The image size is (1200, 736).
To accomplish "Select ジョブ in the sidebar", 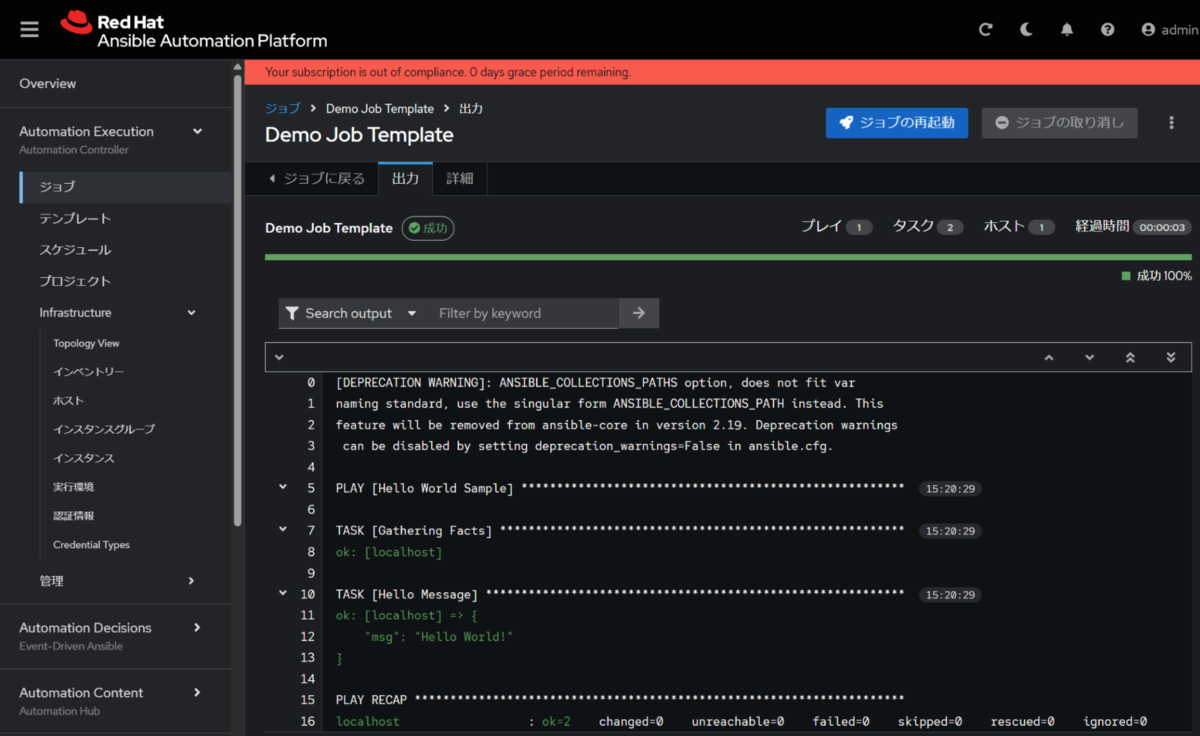I will pos(125,186).
